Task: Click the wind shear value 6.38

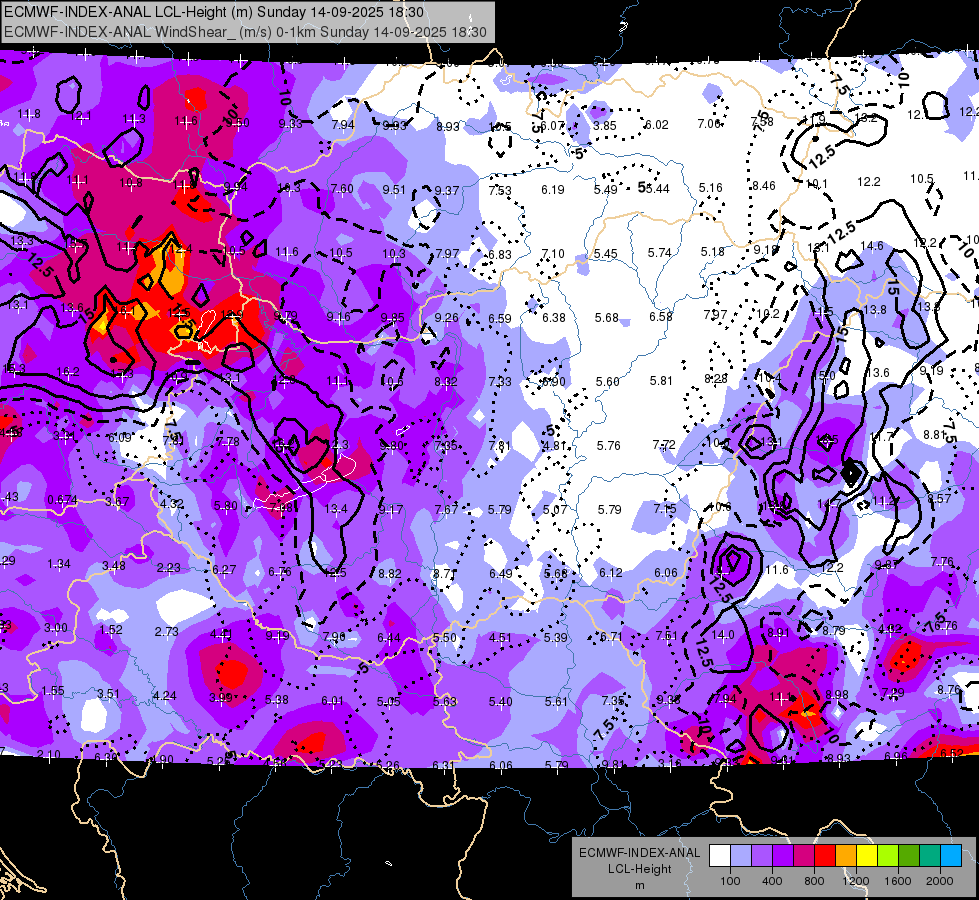Action: (x=554, y=318)
